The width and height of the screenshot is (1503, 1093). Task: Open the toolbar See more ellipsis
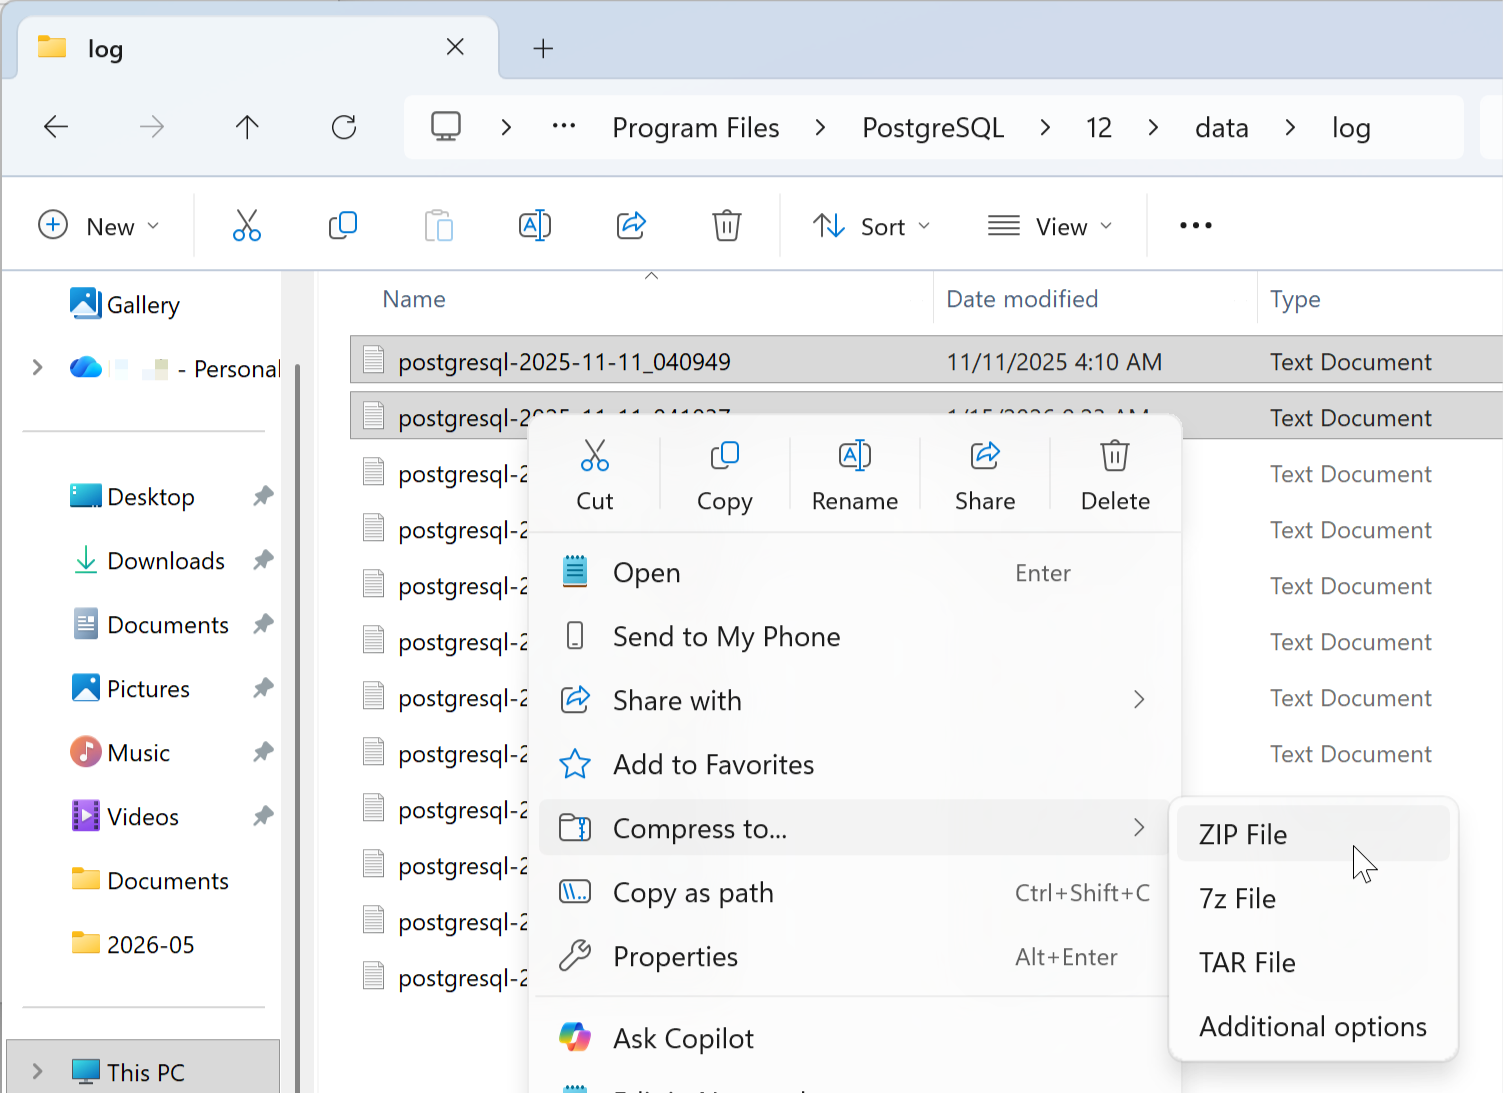point(1196,225)
